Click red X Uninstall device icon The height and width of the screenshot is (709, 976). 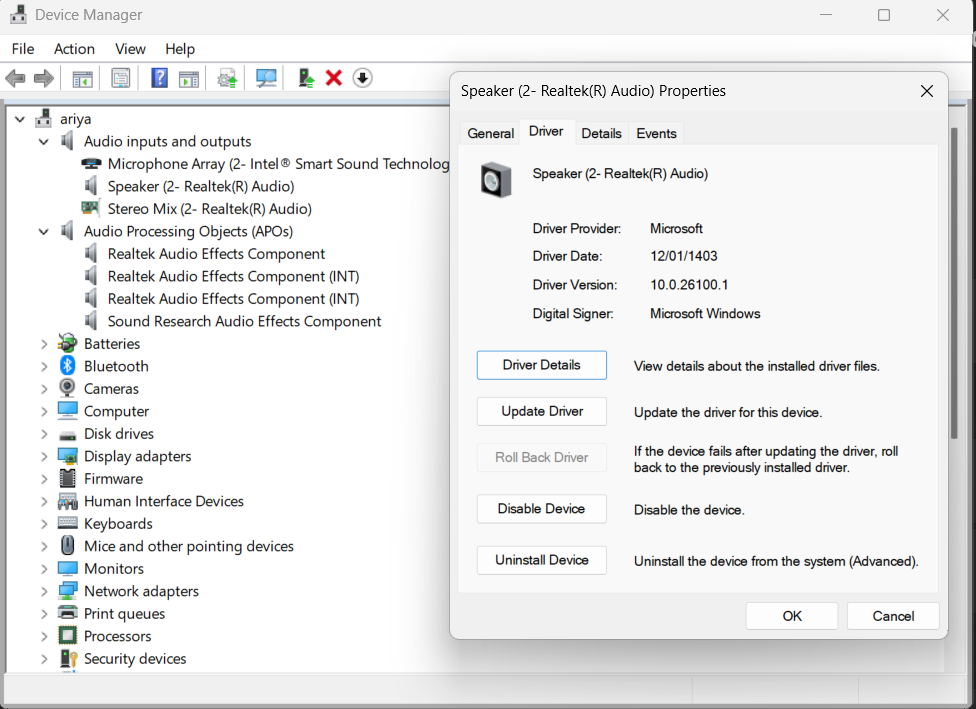point(334,78)
